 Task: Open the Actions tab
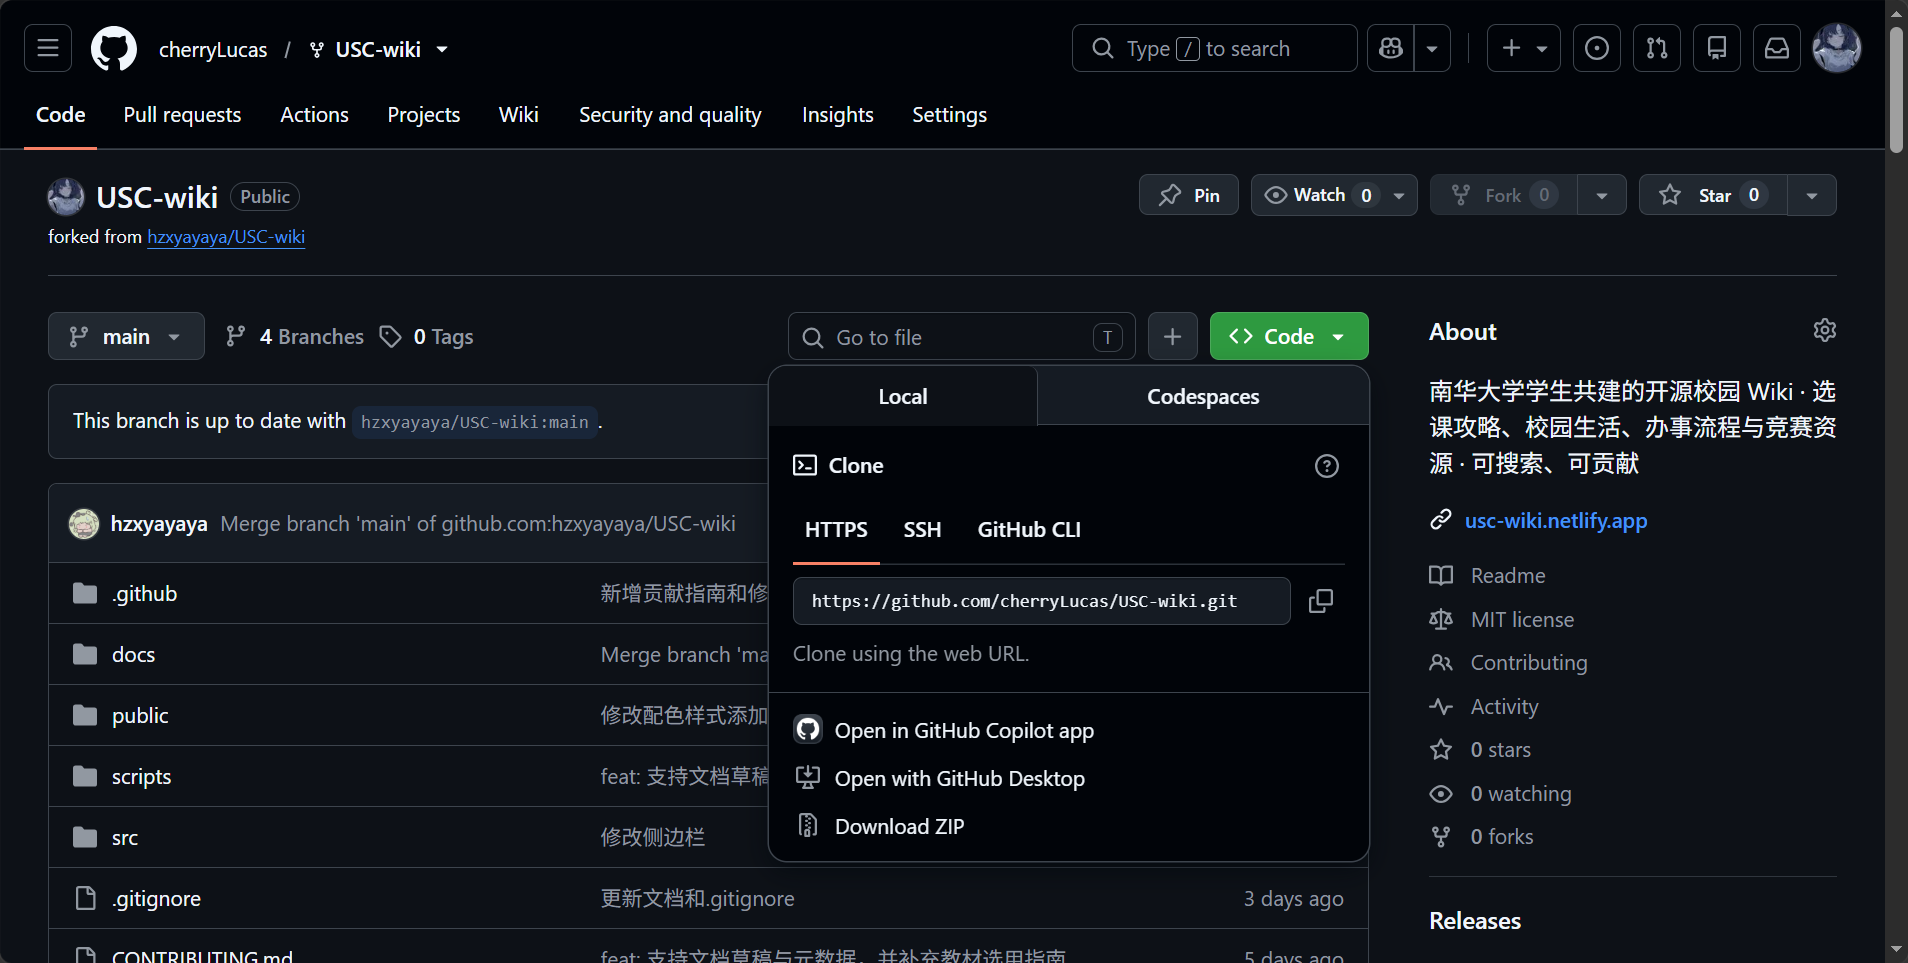pyautogui.click(x=314, y=115)
